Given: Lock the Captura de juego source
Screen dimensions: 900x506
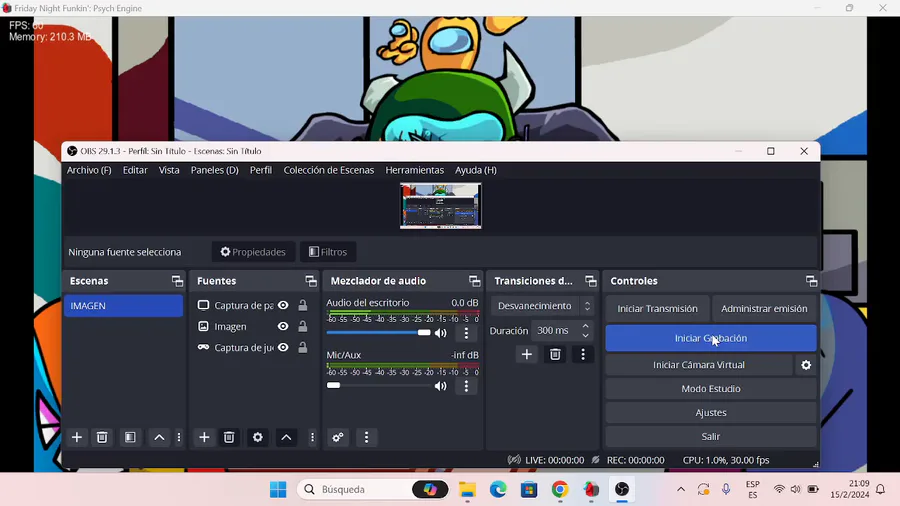Looking at the screenshot, I should (x=302, y=348).
